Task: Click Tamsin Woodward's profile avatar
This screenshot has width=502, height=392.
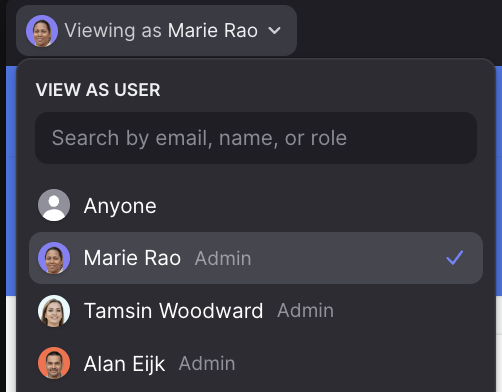Action: (x=54, y=311)
